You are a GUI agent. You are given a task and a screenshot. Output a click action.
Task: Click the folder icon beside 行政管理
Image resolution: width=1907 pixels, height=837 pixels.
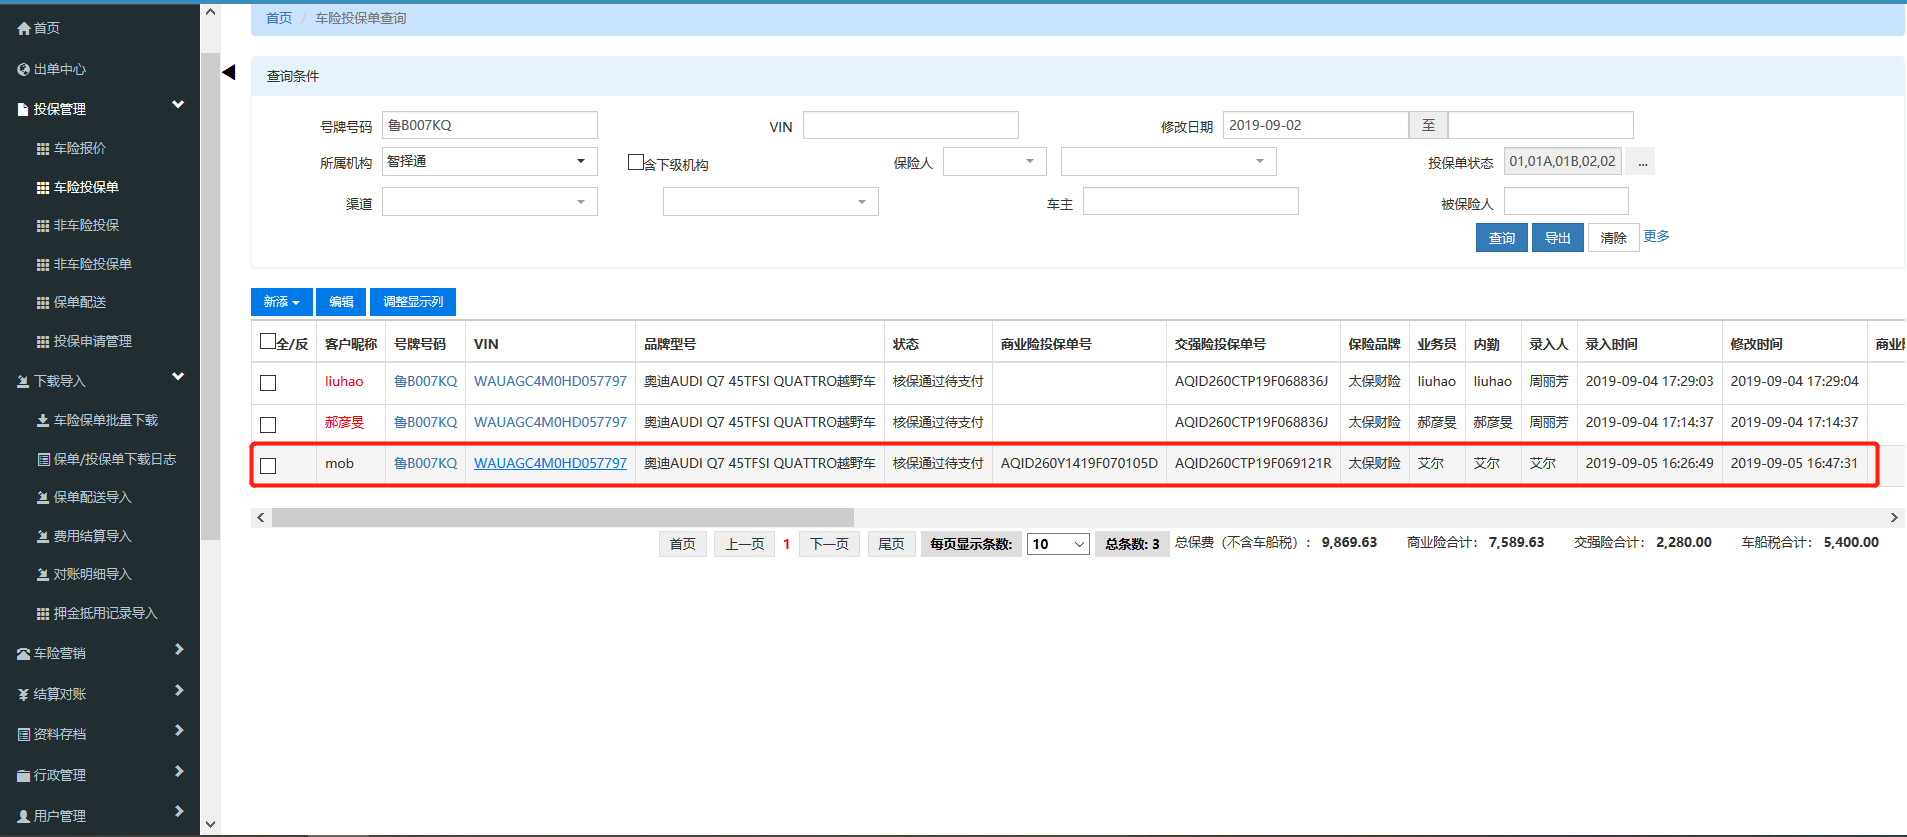(24, 776)
